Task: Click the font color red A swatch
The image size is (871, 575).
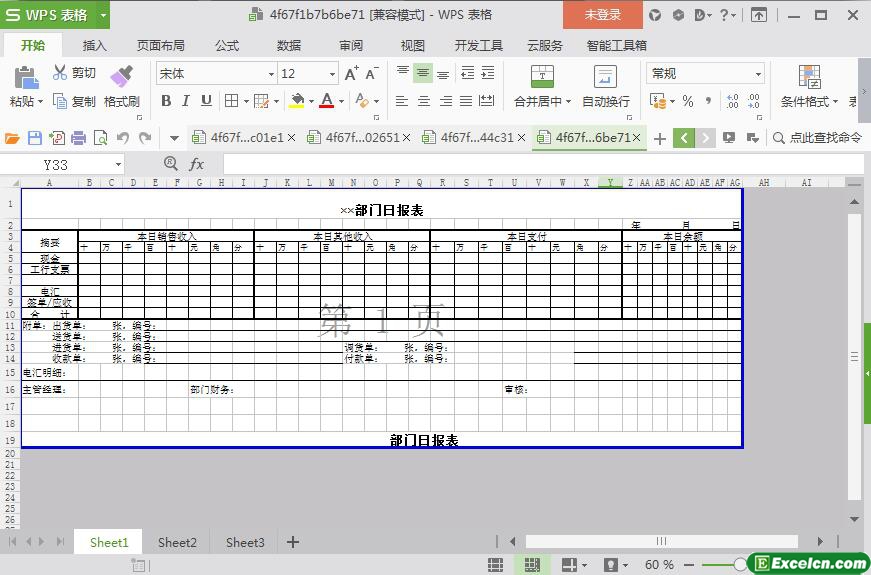Action: click(x=326, y=101)
